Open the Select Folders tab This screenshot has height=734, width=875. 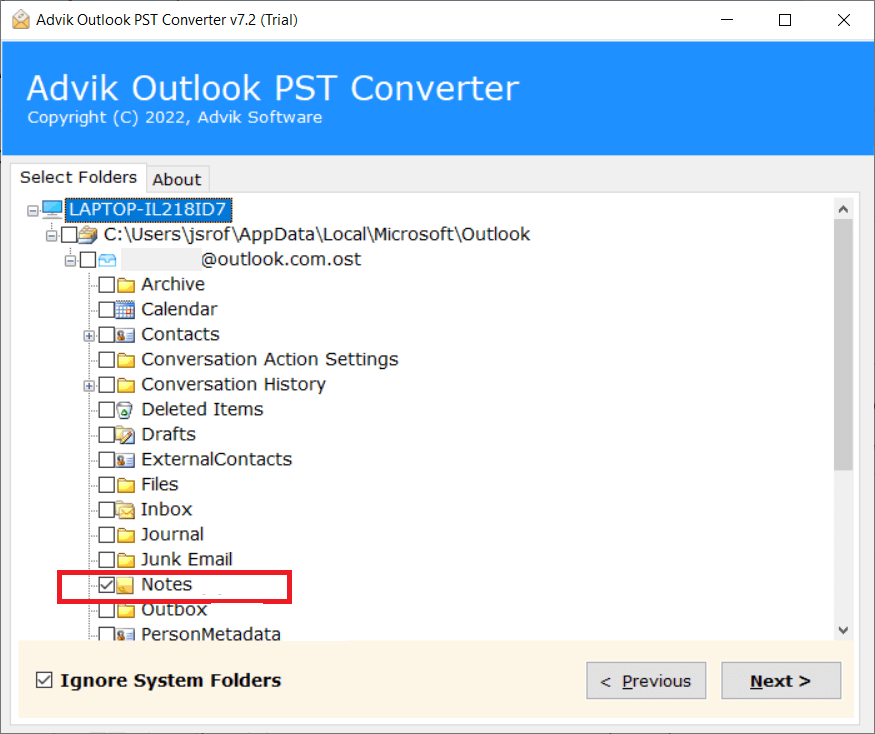tap(78, 177)
